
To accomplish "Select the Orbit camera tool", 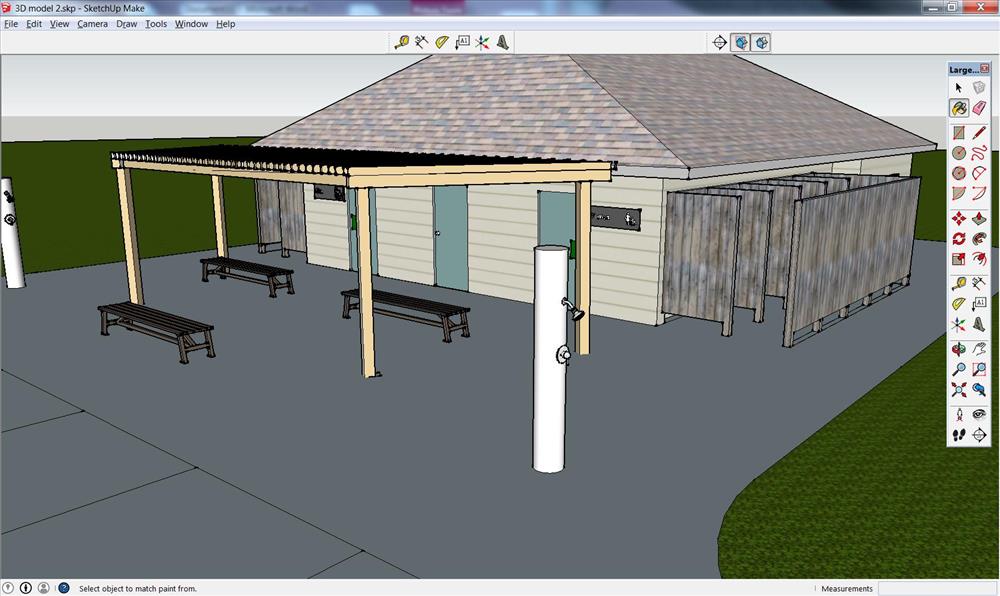I will coord(958,349).
